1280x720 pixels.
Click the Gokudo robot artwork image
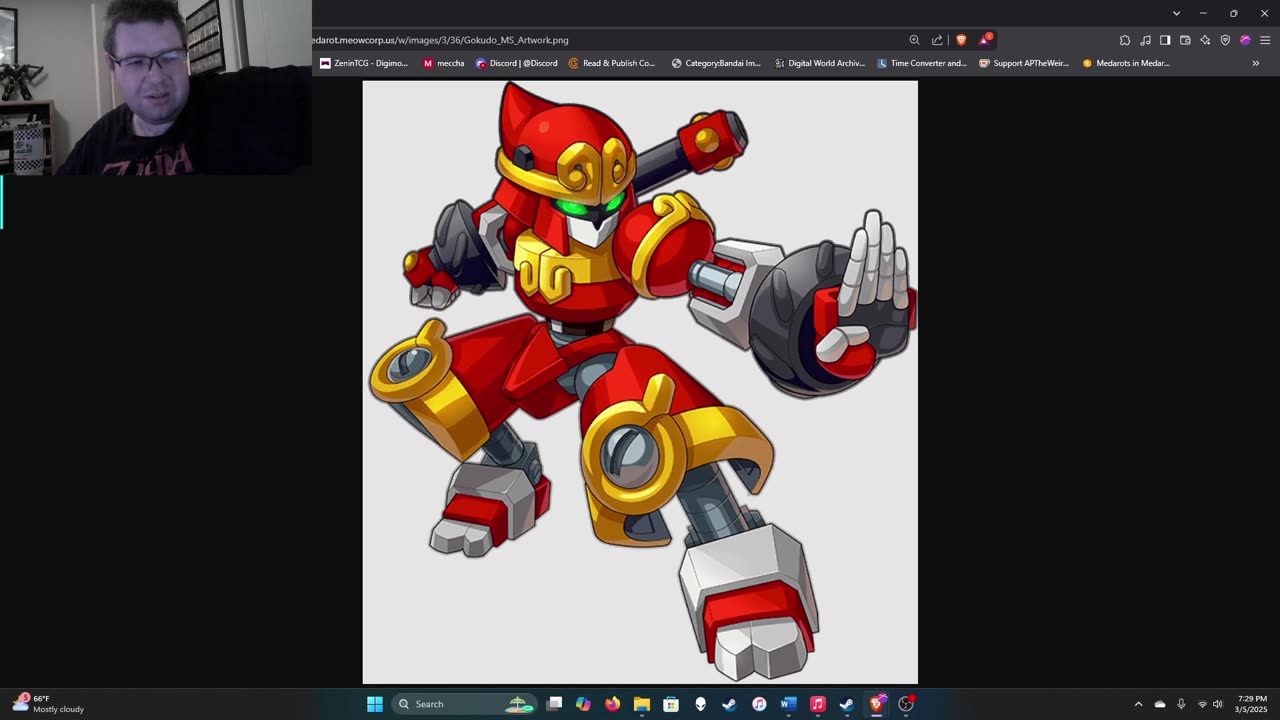click(640, 382)
